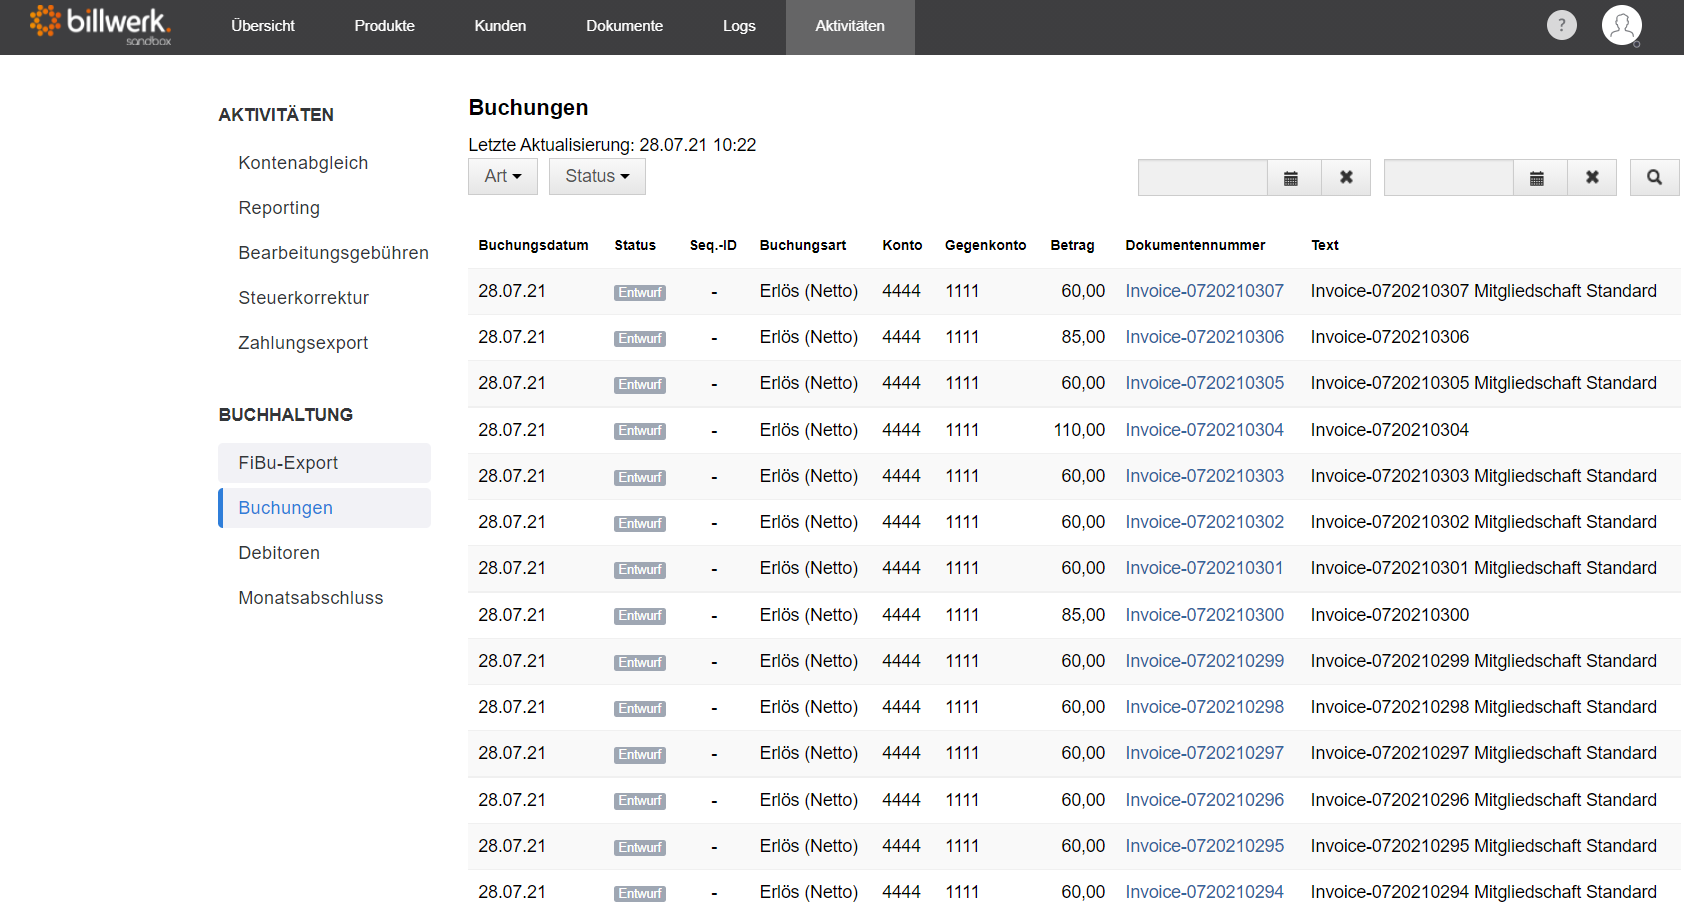
Task: Open link Invoice-0720210296
Action: pyautogui.click(x=1204, y=800)
